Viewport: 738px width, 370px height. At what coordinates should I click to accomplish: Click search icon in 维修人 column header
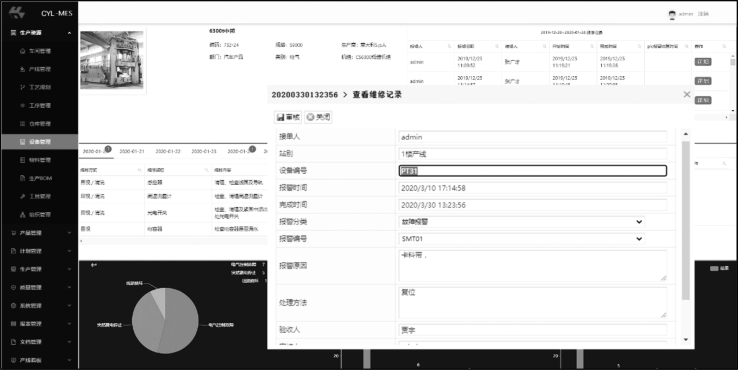[545, 46]
